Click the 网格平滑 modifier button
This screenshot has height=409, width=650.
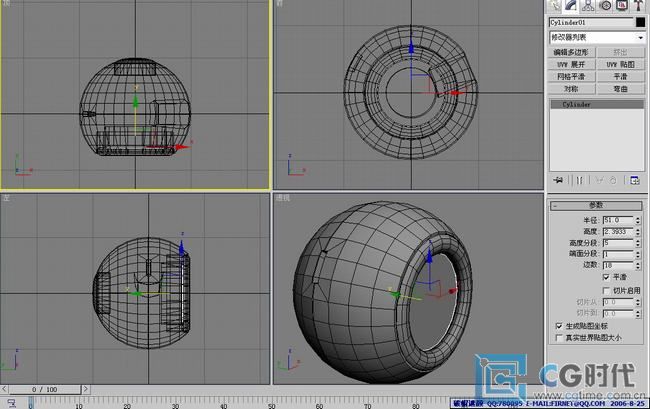point(571,77)
